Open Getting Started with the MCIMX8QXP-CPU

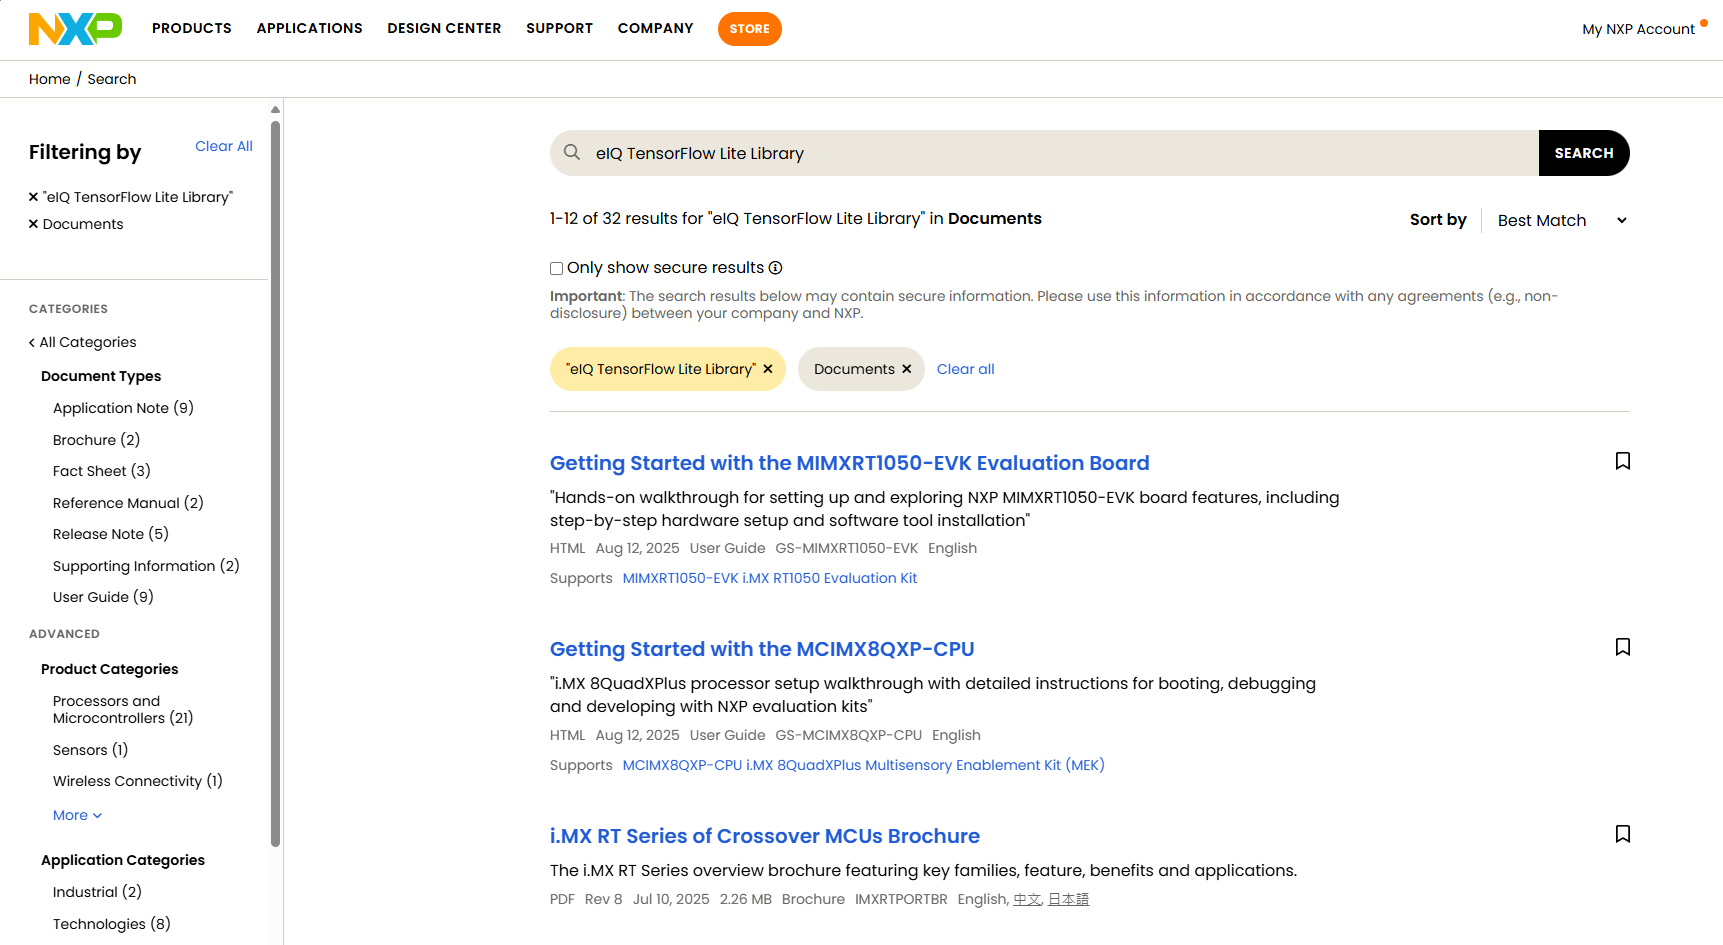(762, 649)
